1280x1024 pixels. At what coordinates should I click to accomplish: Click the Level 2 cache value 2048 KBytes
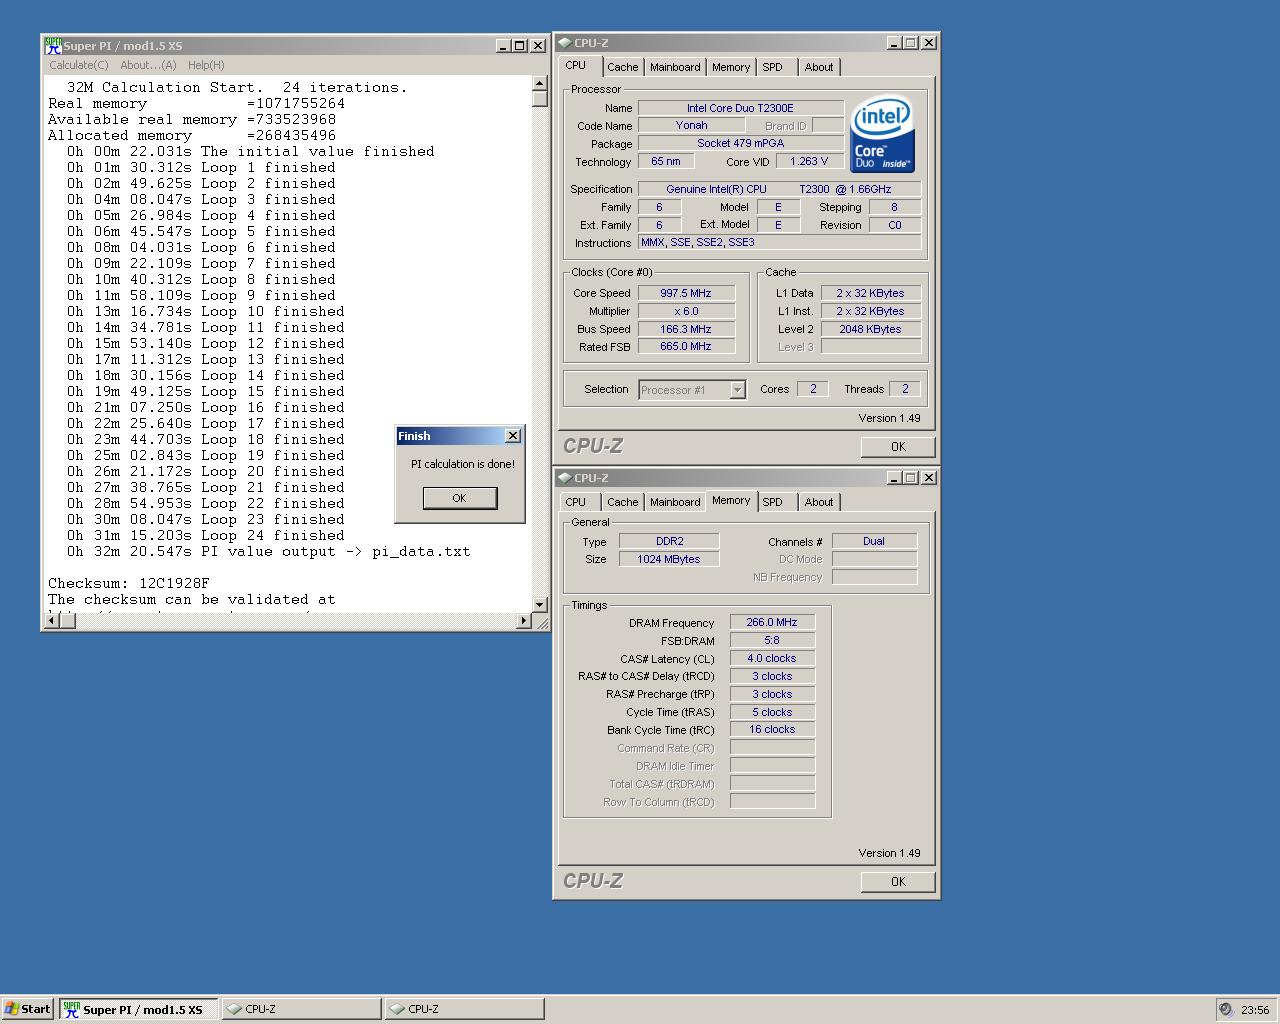870,329
